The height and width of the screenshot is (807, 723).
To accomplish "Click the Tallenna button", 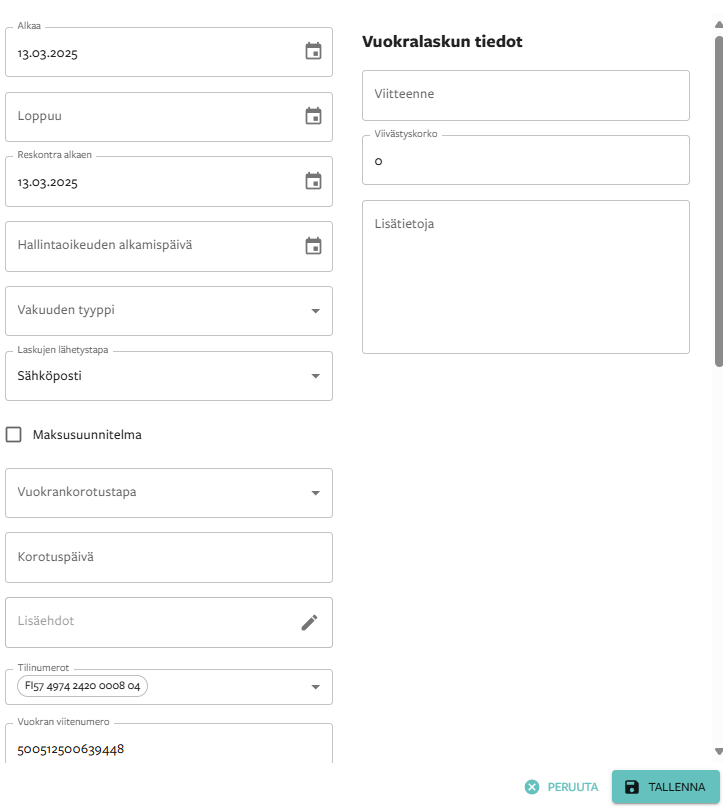I will pyautogui.click(x=665, y=787).
